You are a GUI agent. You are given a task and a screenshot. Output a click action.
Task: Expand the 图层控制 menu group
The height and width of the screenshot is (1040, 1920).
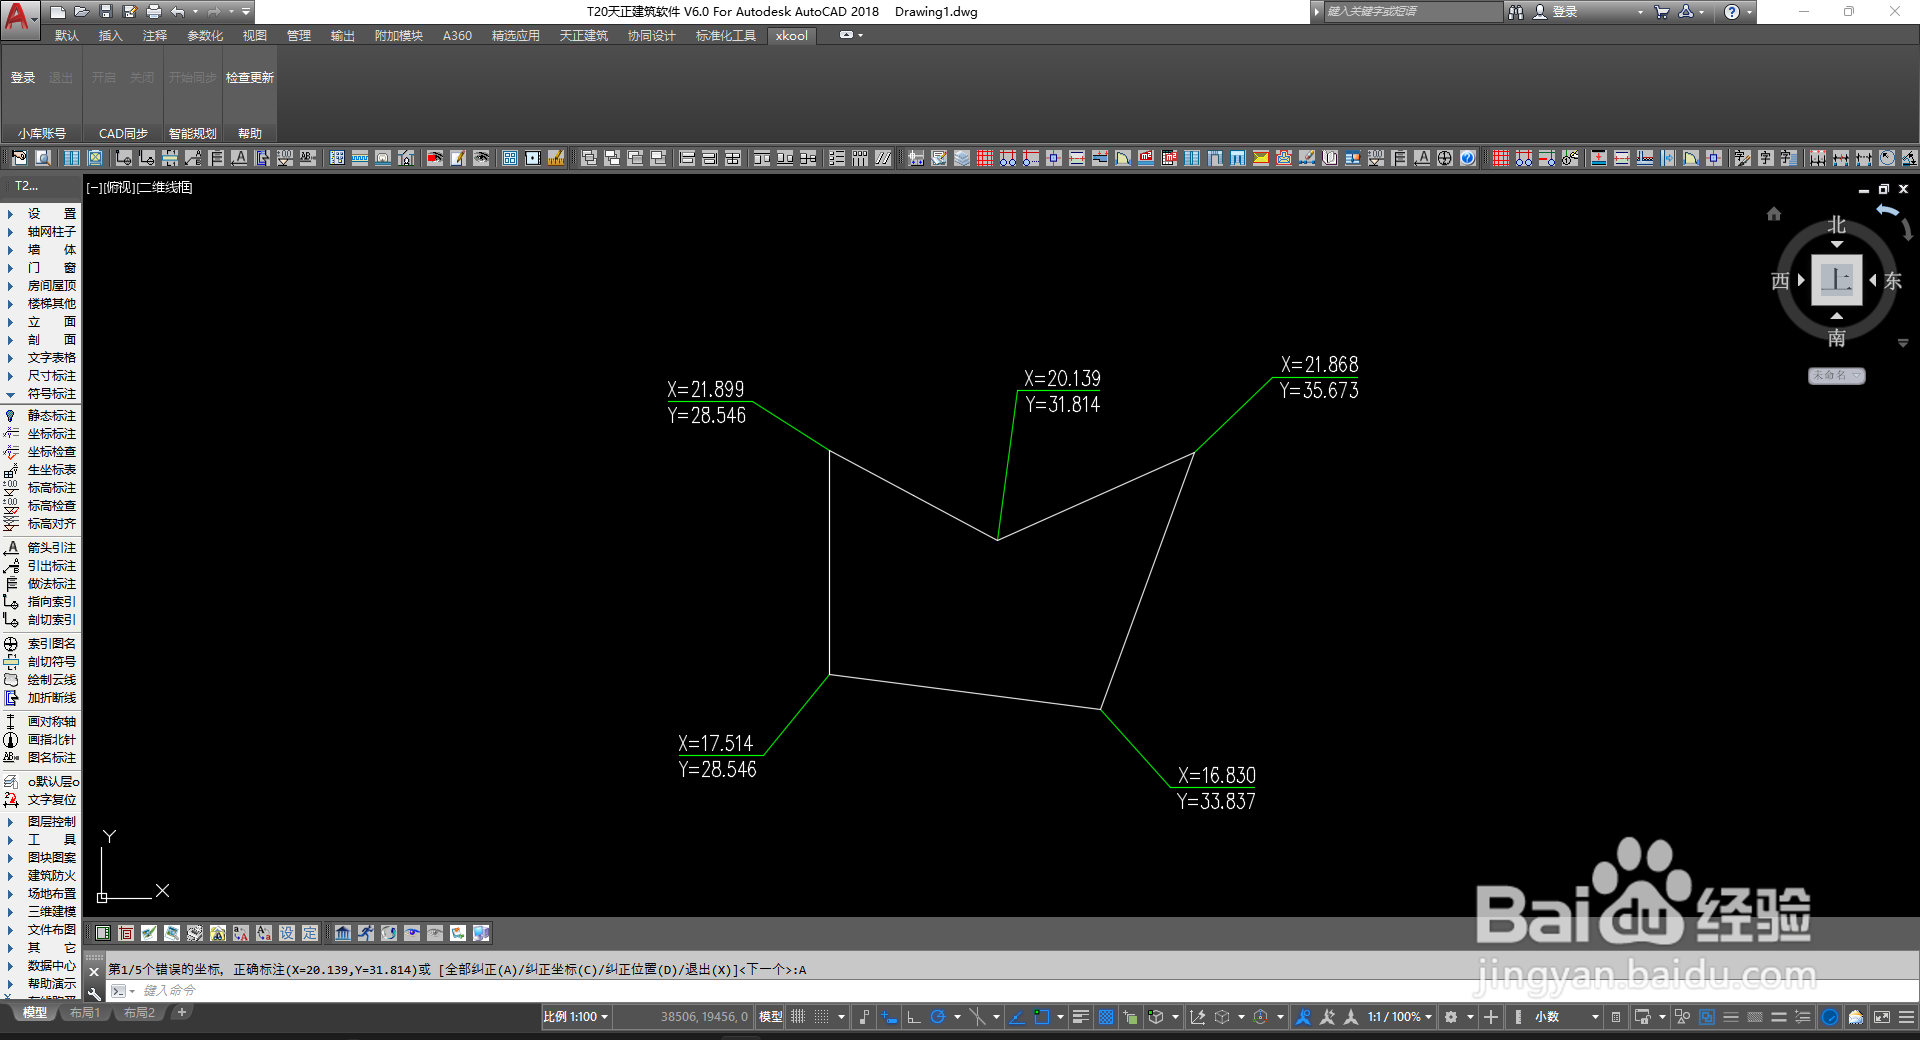point(41,822)
